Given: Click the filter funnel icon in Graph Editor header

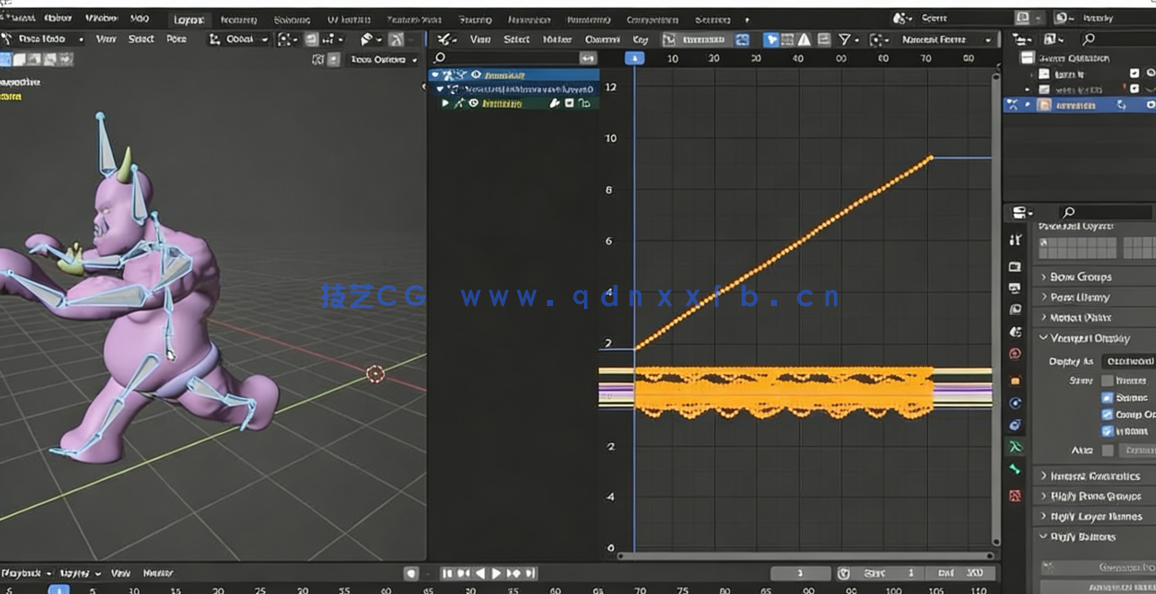Looking at the screenshot, I should tap(845, 39).
